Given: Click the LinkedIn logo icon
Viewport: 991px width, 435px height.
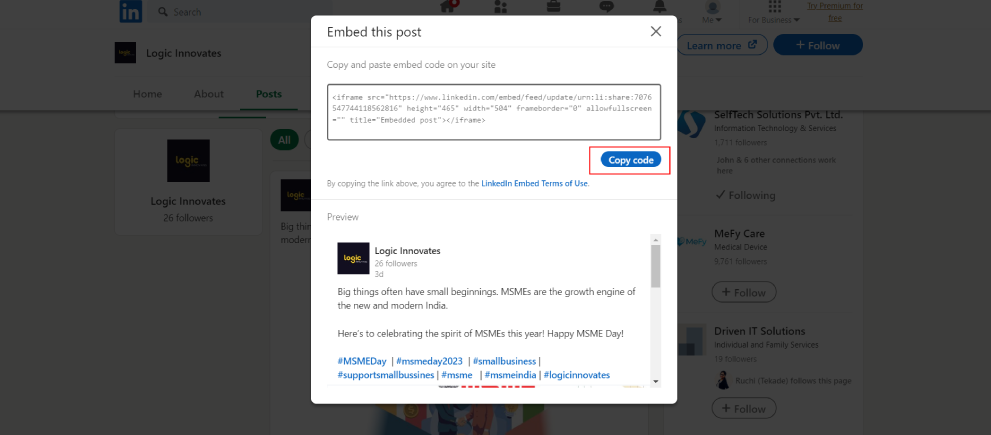Looking at the screenshot, I should click(x=131, y=11).
